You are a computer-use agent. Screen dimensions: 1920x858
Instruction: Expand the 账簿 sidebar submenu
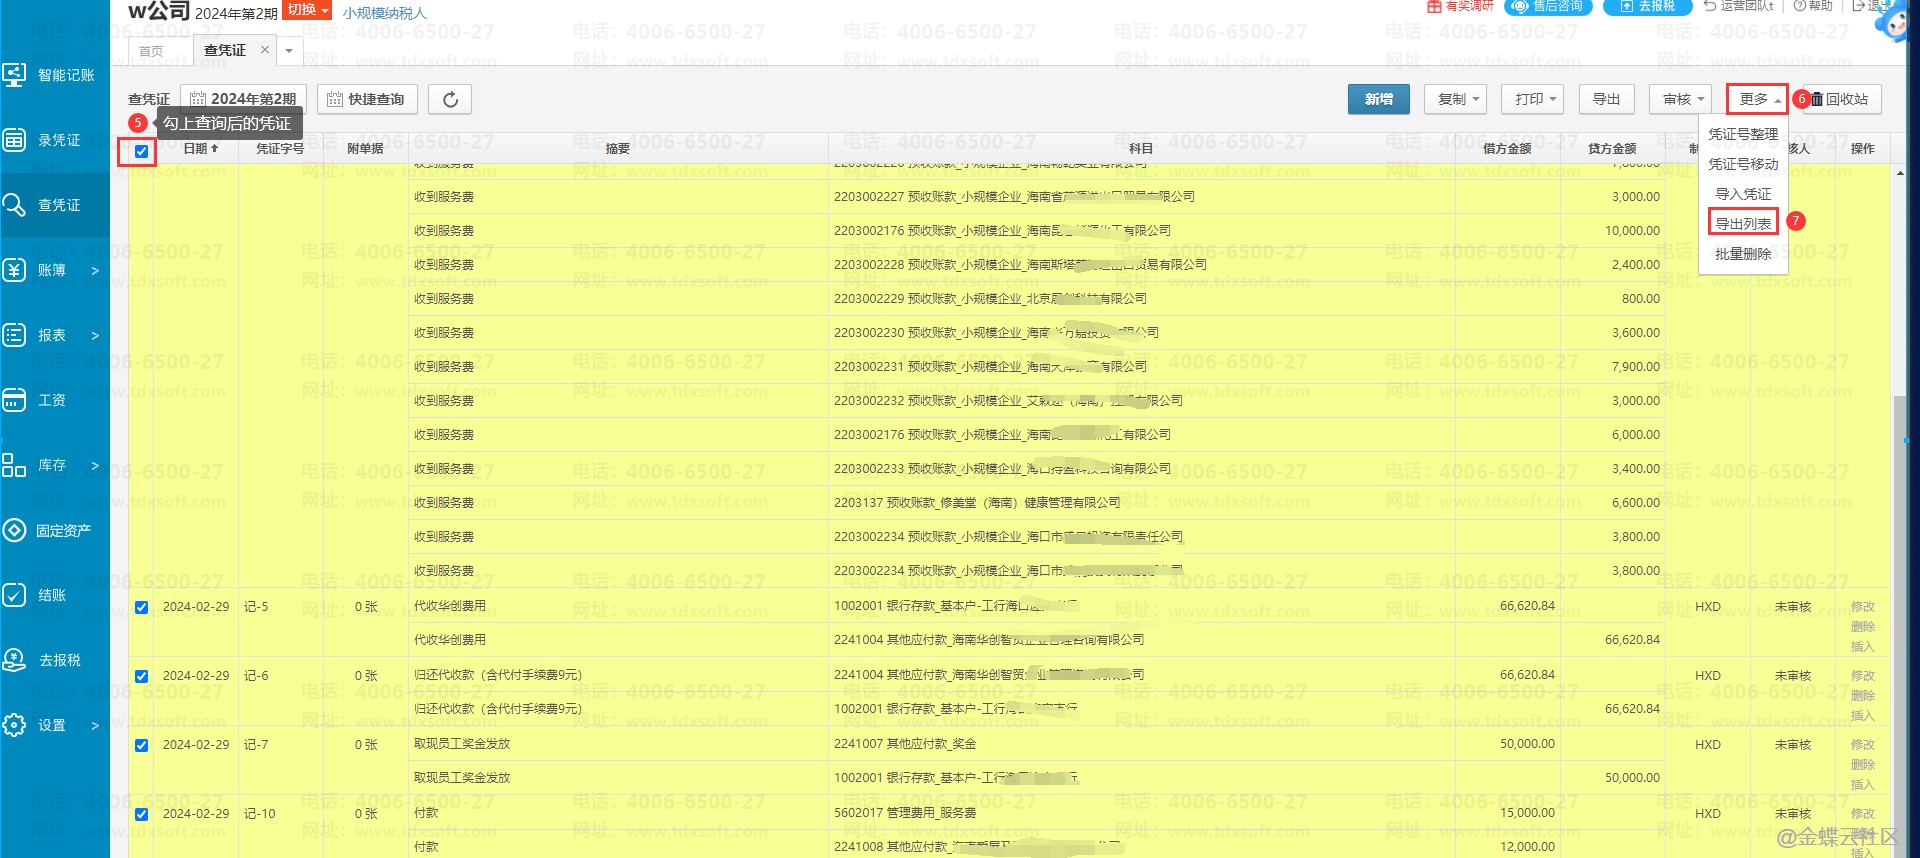(95, 270)
